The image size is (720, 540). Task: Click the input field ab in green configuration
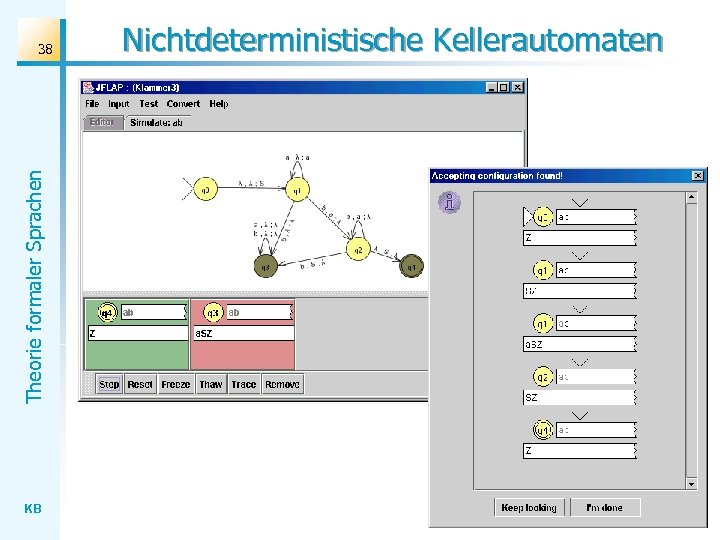[x=154, y=312]
